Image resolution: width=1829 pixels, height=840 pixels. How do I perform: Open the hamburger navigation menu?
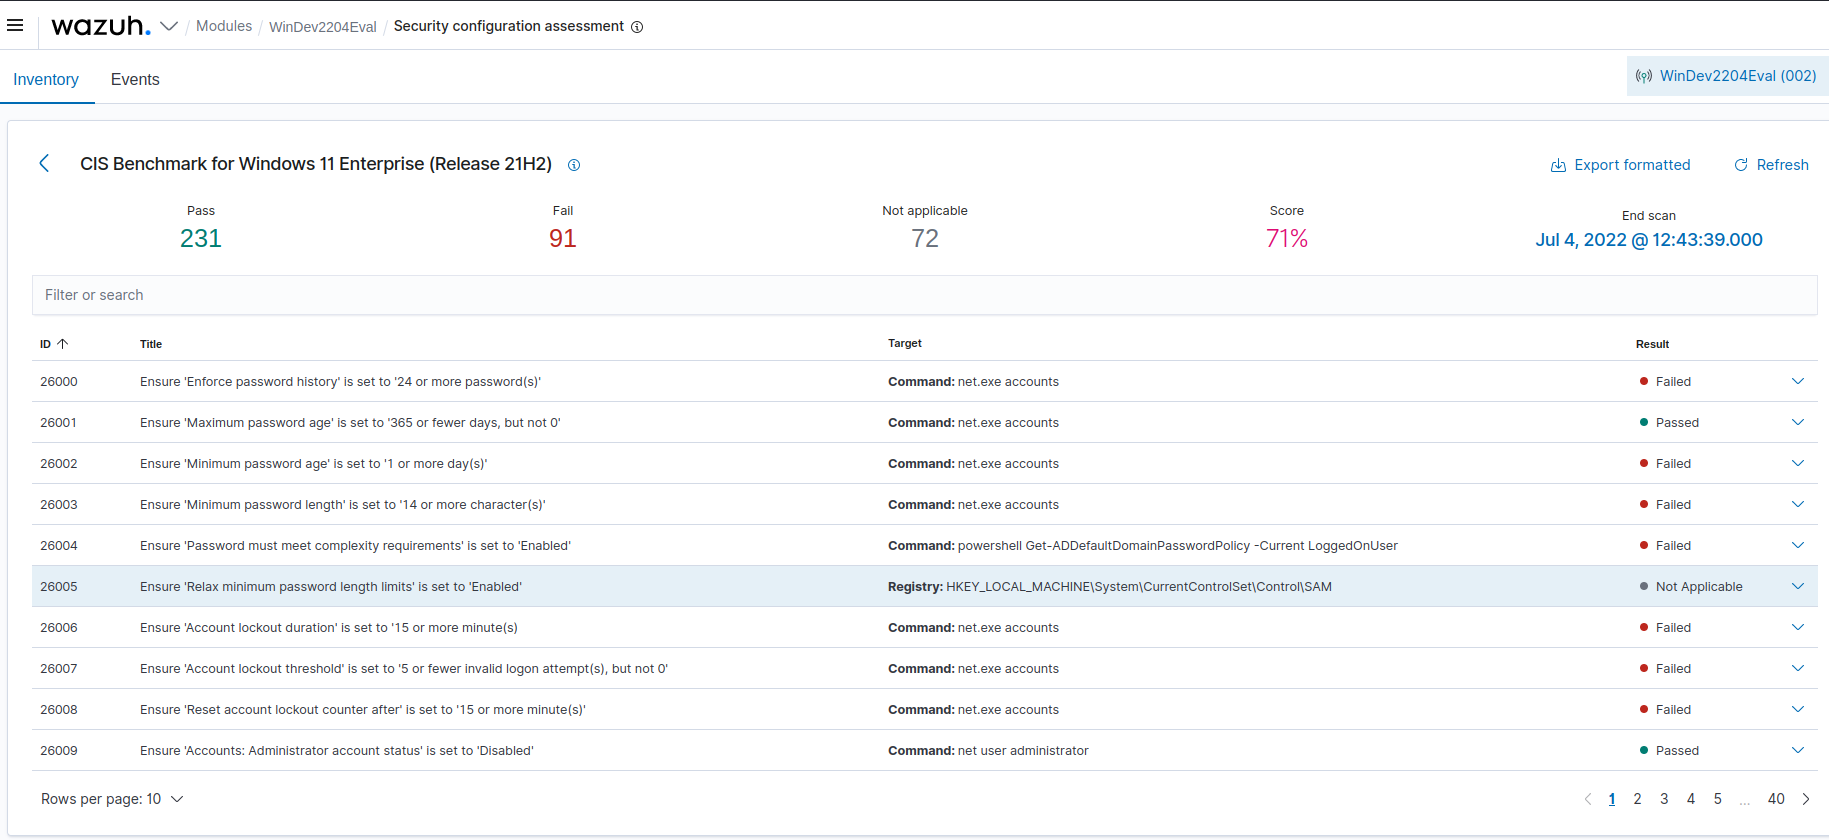pos(15,25)
